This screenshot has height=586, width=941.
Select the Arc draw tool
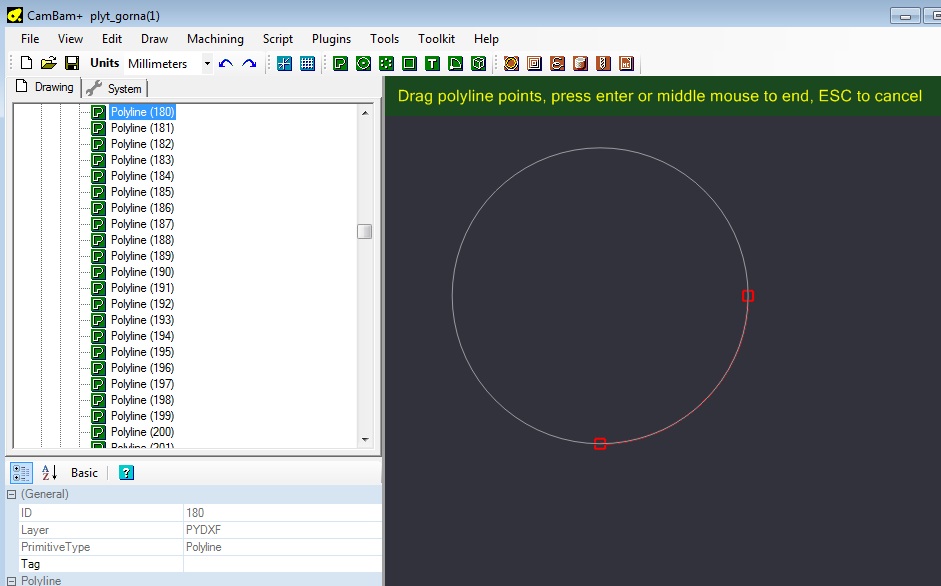click(x=455, y=63)
